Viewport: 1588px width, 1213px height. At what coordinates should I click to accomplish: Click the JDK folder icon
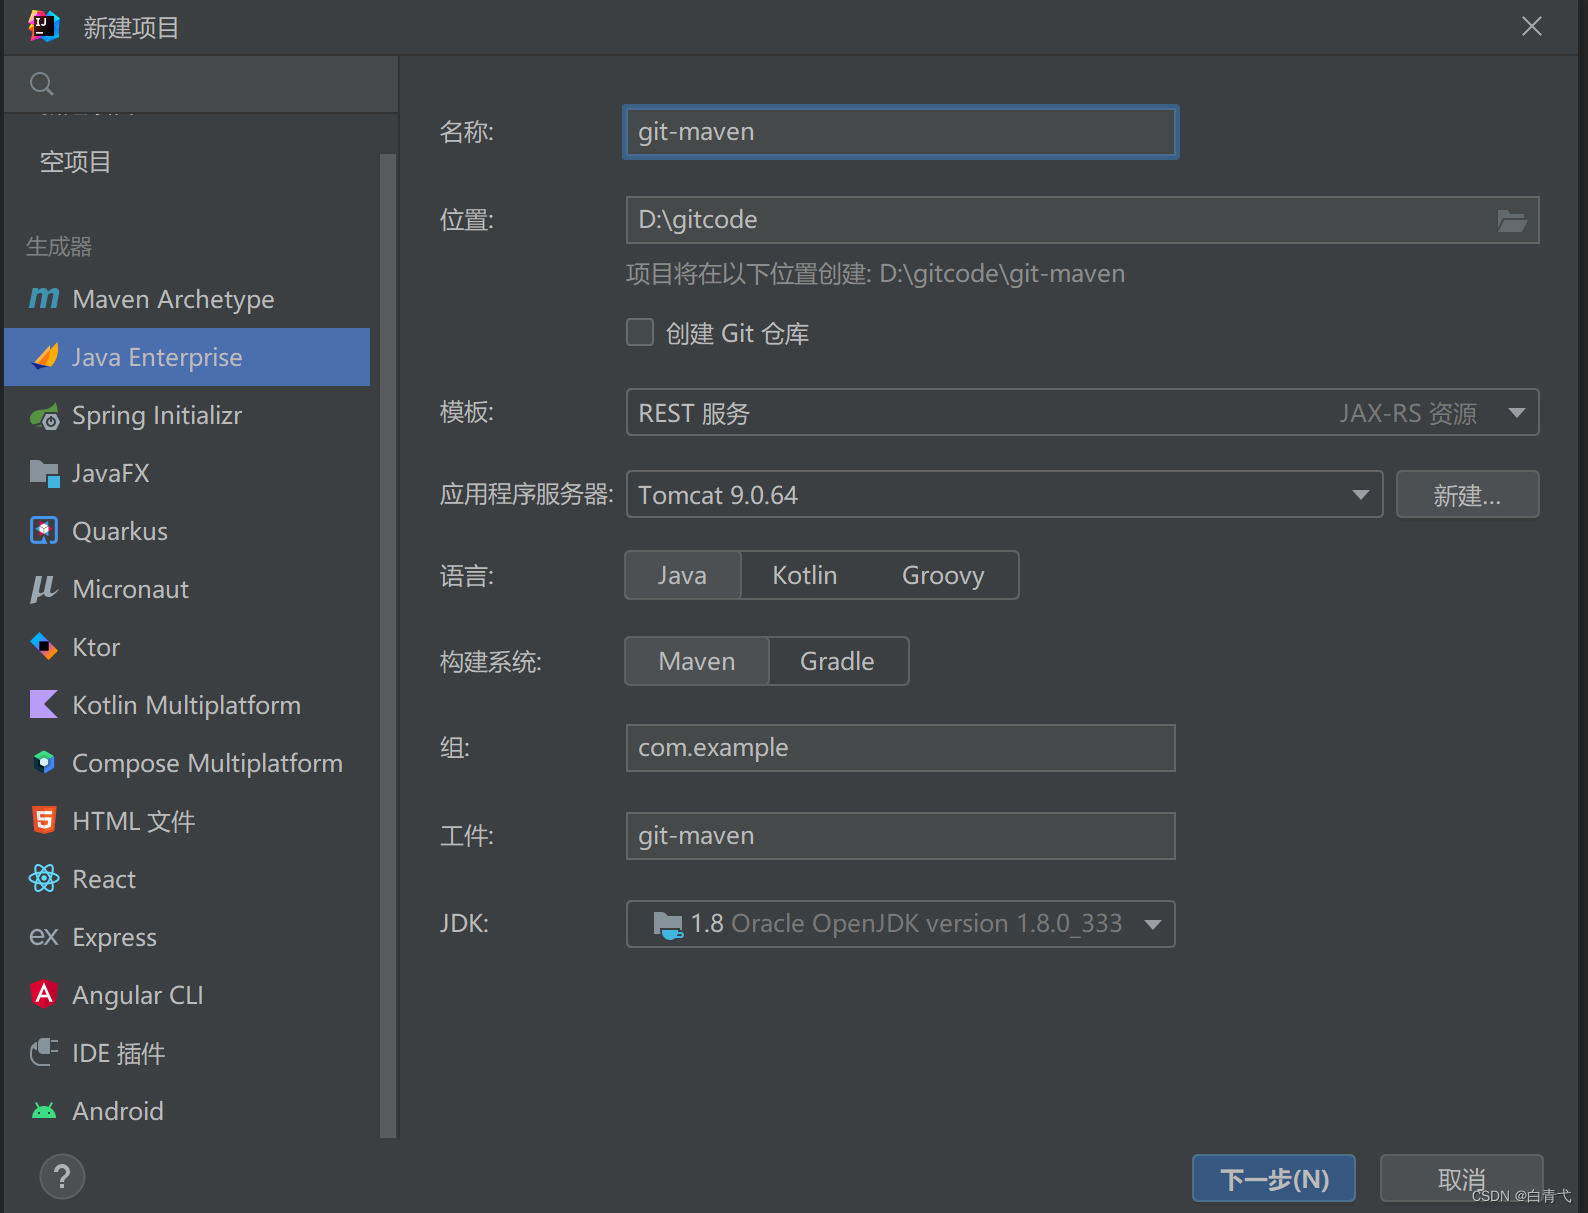[x=668, y=924]
